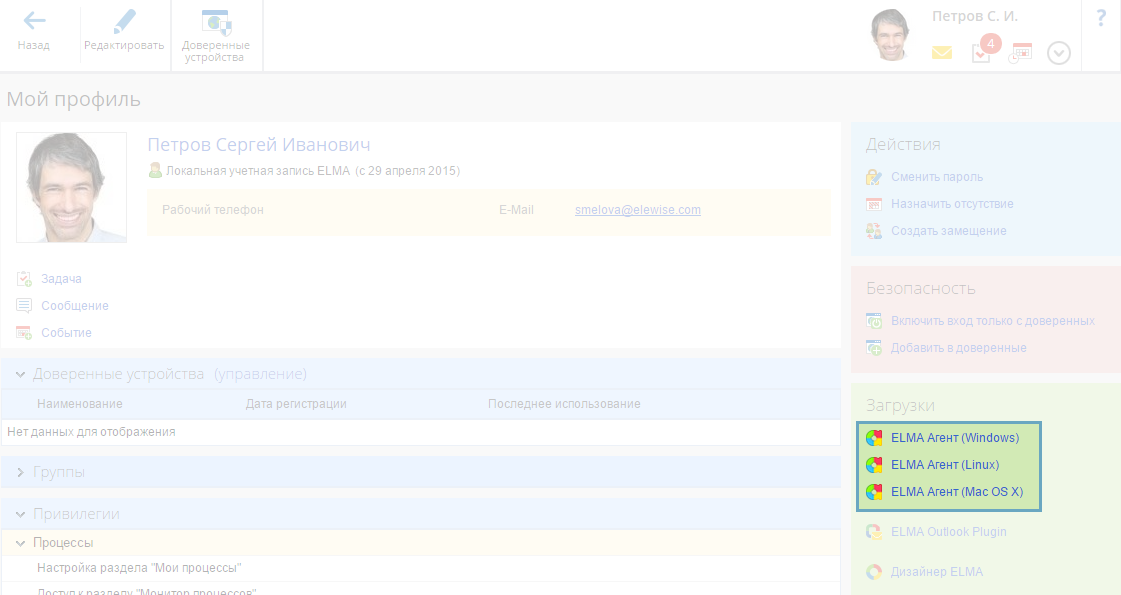Click the Создать замещение icon
This screenshot has height=595, width=1121.
[874, 231]
